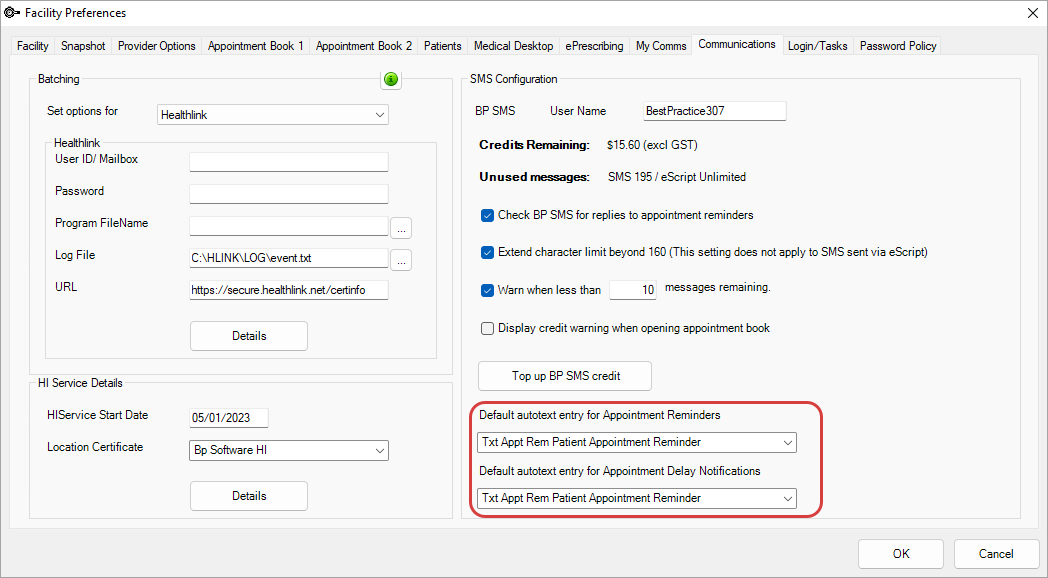Open the Provider Options tab
Viewport: 1048px width, 578px height.
click(x=156, y=46)
